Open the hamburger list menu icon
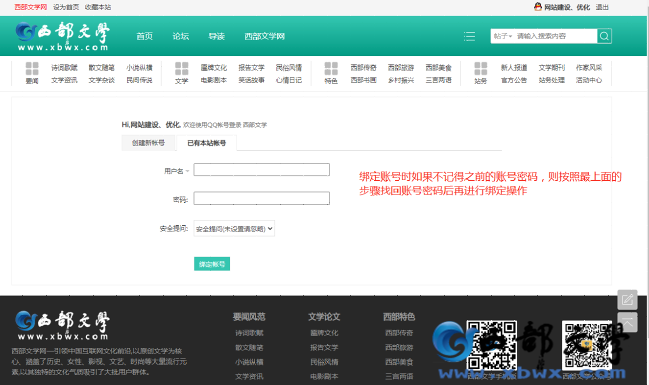649x385 pixels. 469,36
